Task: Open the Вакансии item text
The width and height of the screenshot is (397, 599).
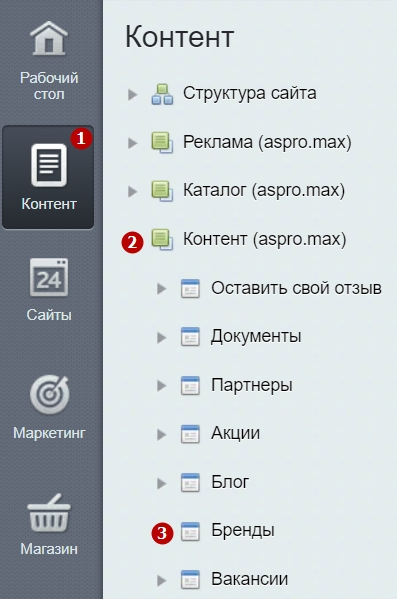Action: [250, 579]
